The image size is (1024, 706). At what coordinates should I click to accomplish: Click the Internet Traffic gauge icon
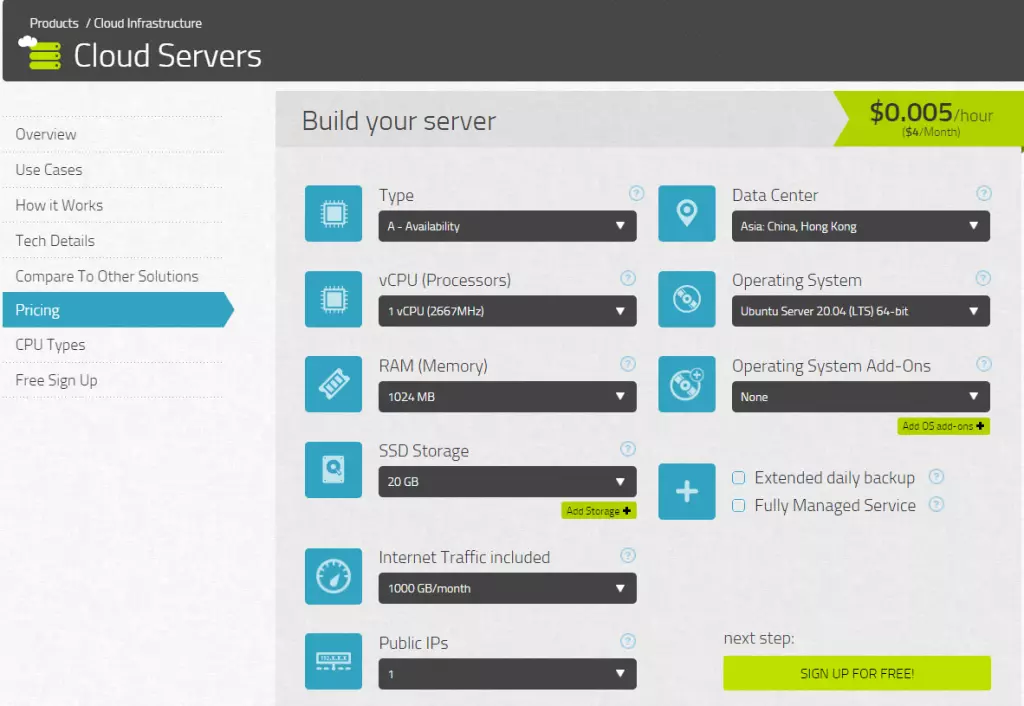pos(333,576)
